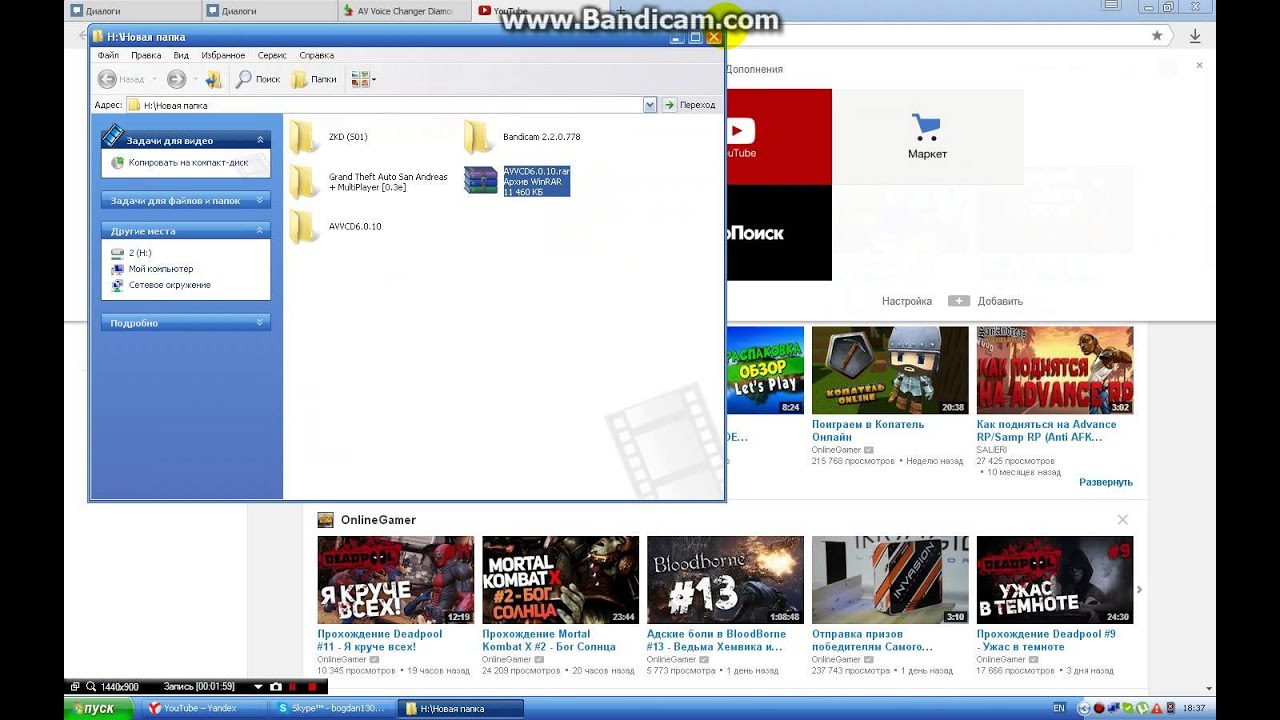Open Bloodborne #13 video thumbnail
Image resolution: width=1280 pixels, height=720 pixels.
click(x=726, y=580)
